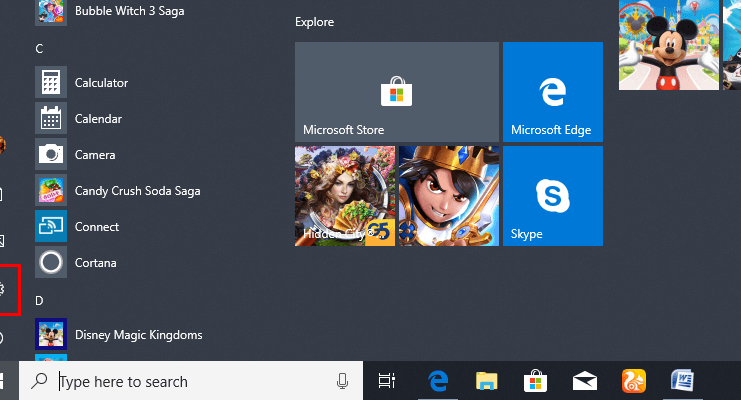The width and height of the screenshot is (741, 400).
Task: Open Settings gear in Start sidebar
Action: (2, 289)
